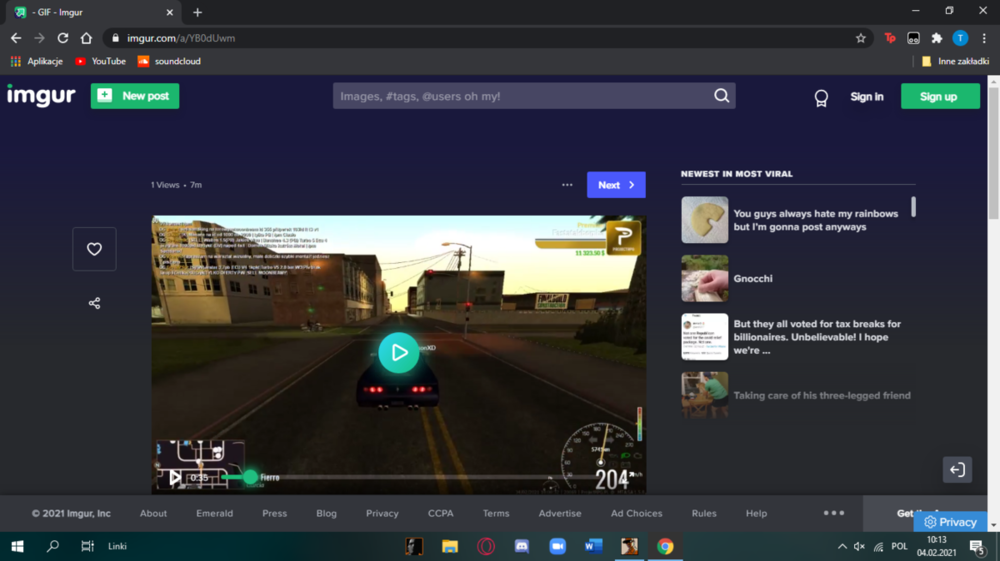Viewport: 1000px width, 561px height.
Task: Open the red Tp extension icon
Action: 890,38
